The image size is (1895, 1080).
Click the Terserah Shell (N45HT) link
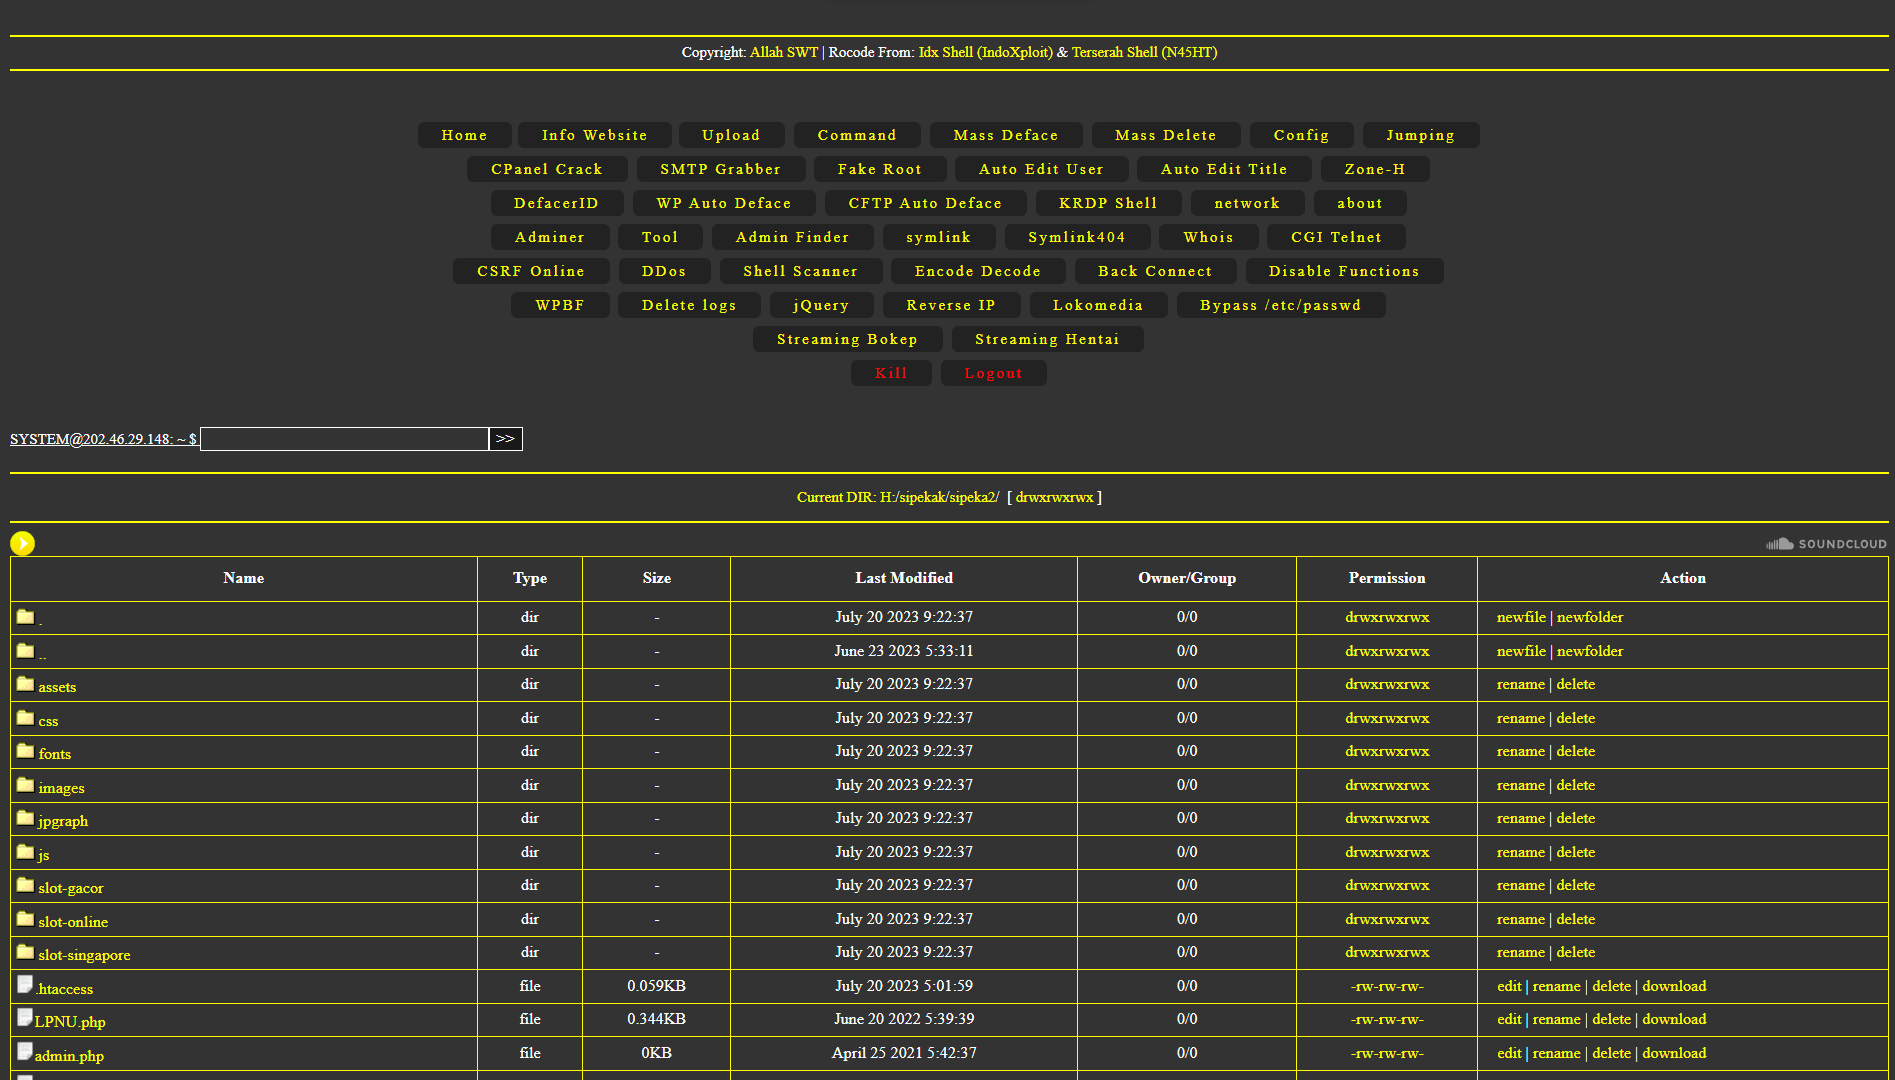[x=1144, y=52]
